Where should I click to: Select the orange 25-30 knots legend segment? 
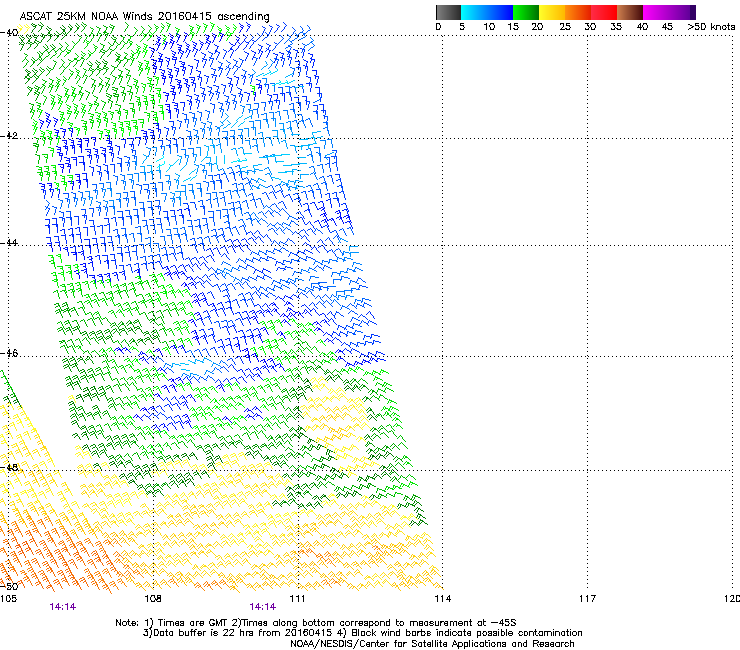click(x=578, y=12)
